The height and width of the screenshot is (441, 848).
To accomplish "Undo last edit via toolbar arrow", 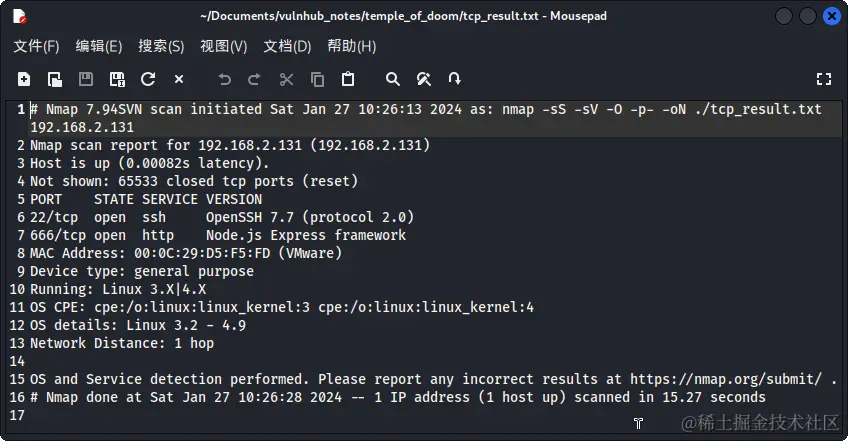I will 224,80.
